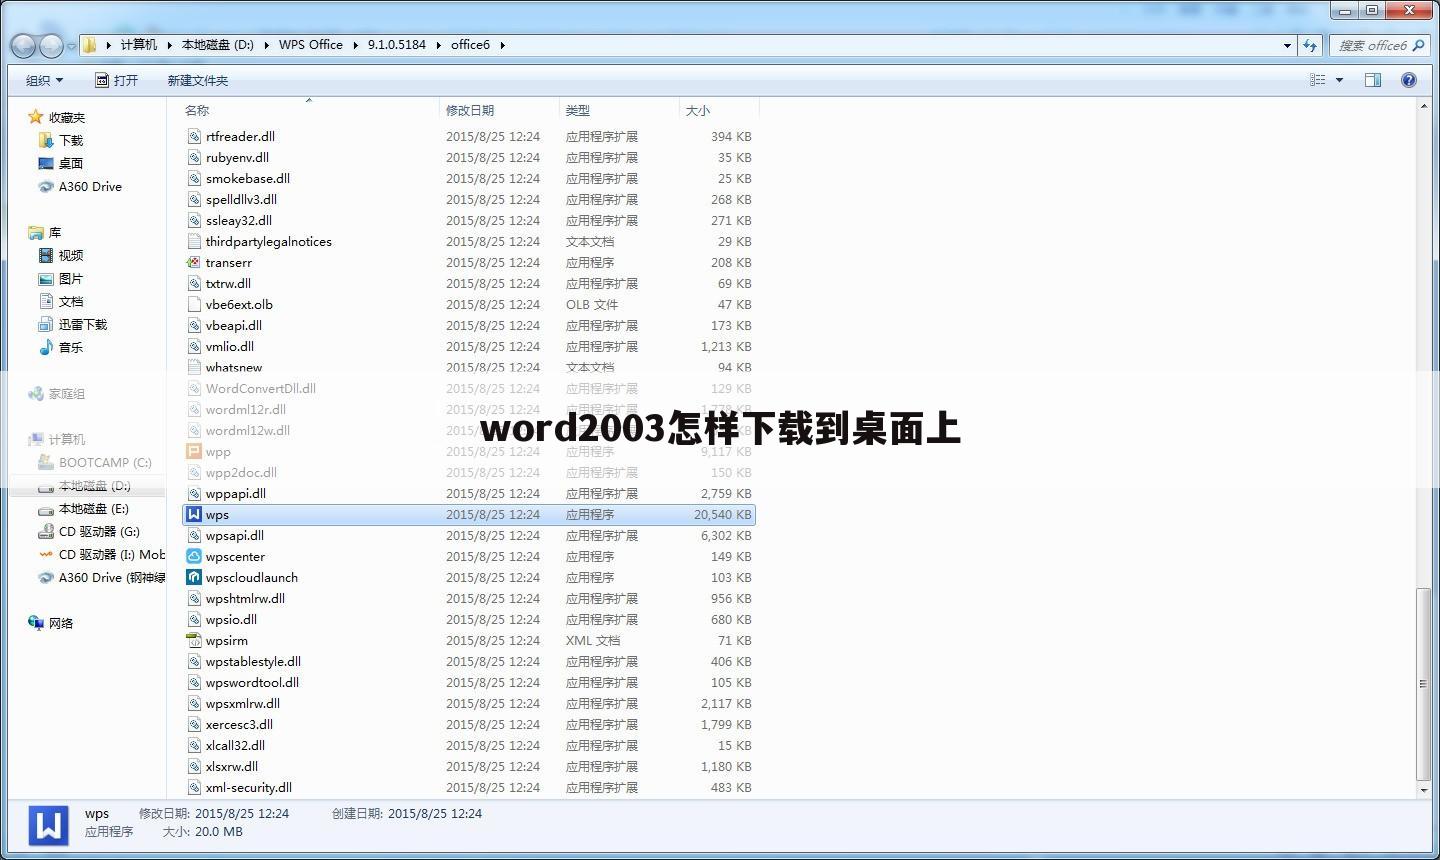Select the wps application icon in list
This screenshot has height=860, width=1440.
194,514
